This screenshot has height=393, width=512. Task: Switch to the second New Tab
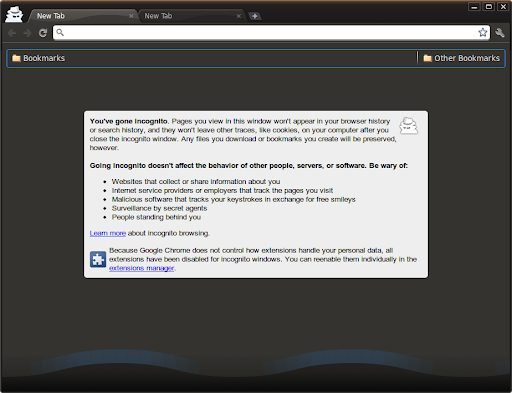[191, 16]
